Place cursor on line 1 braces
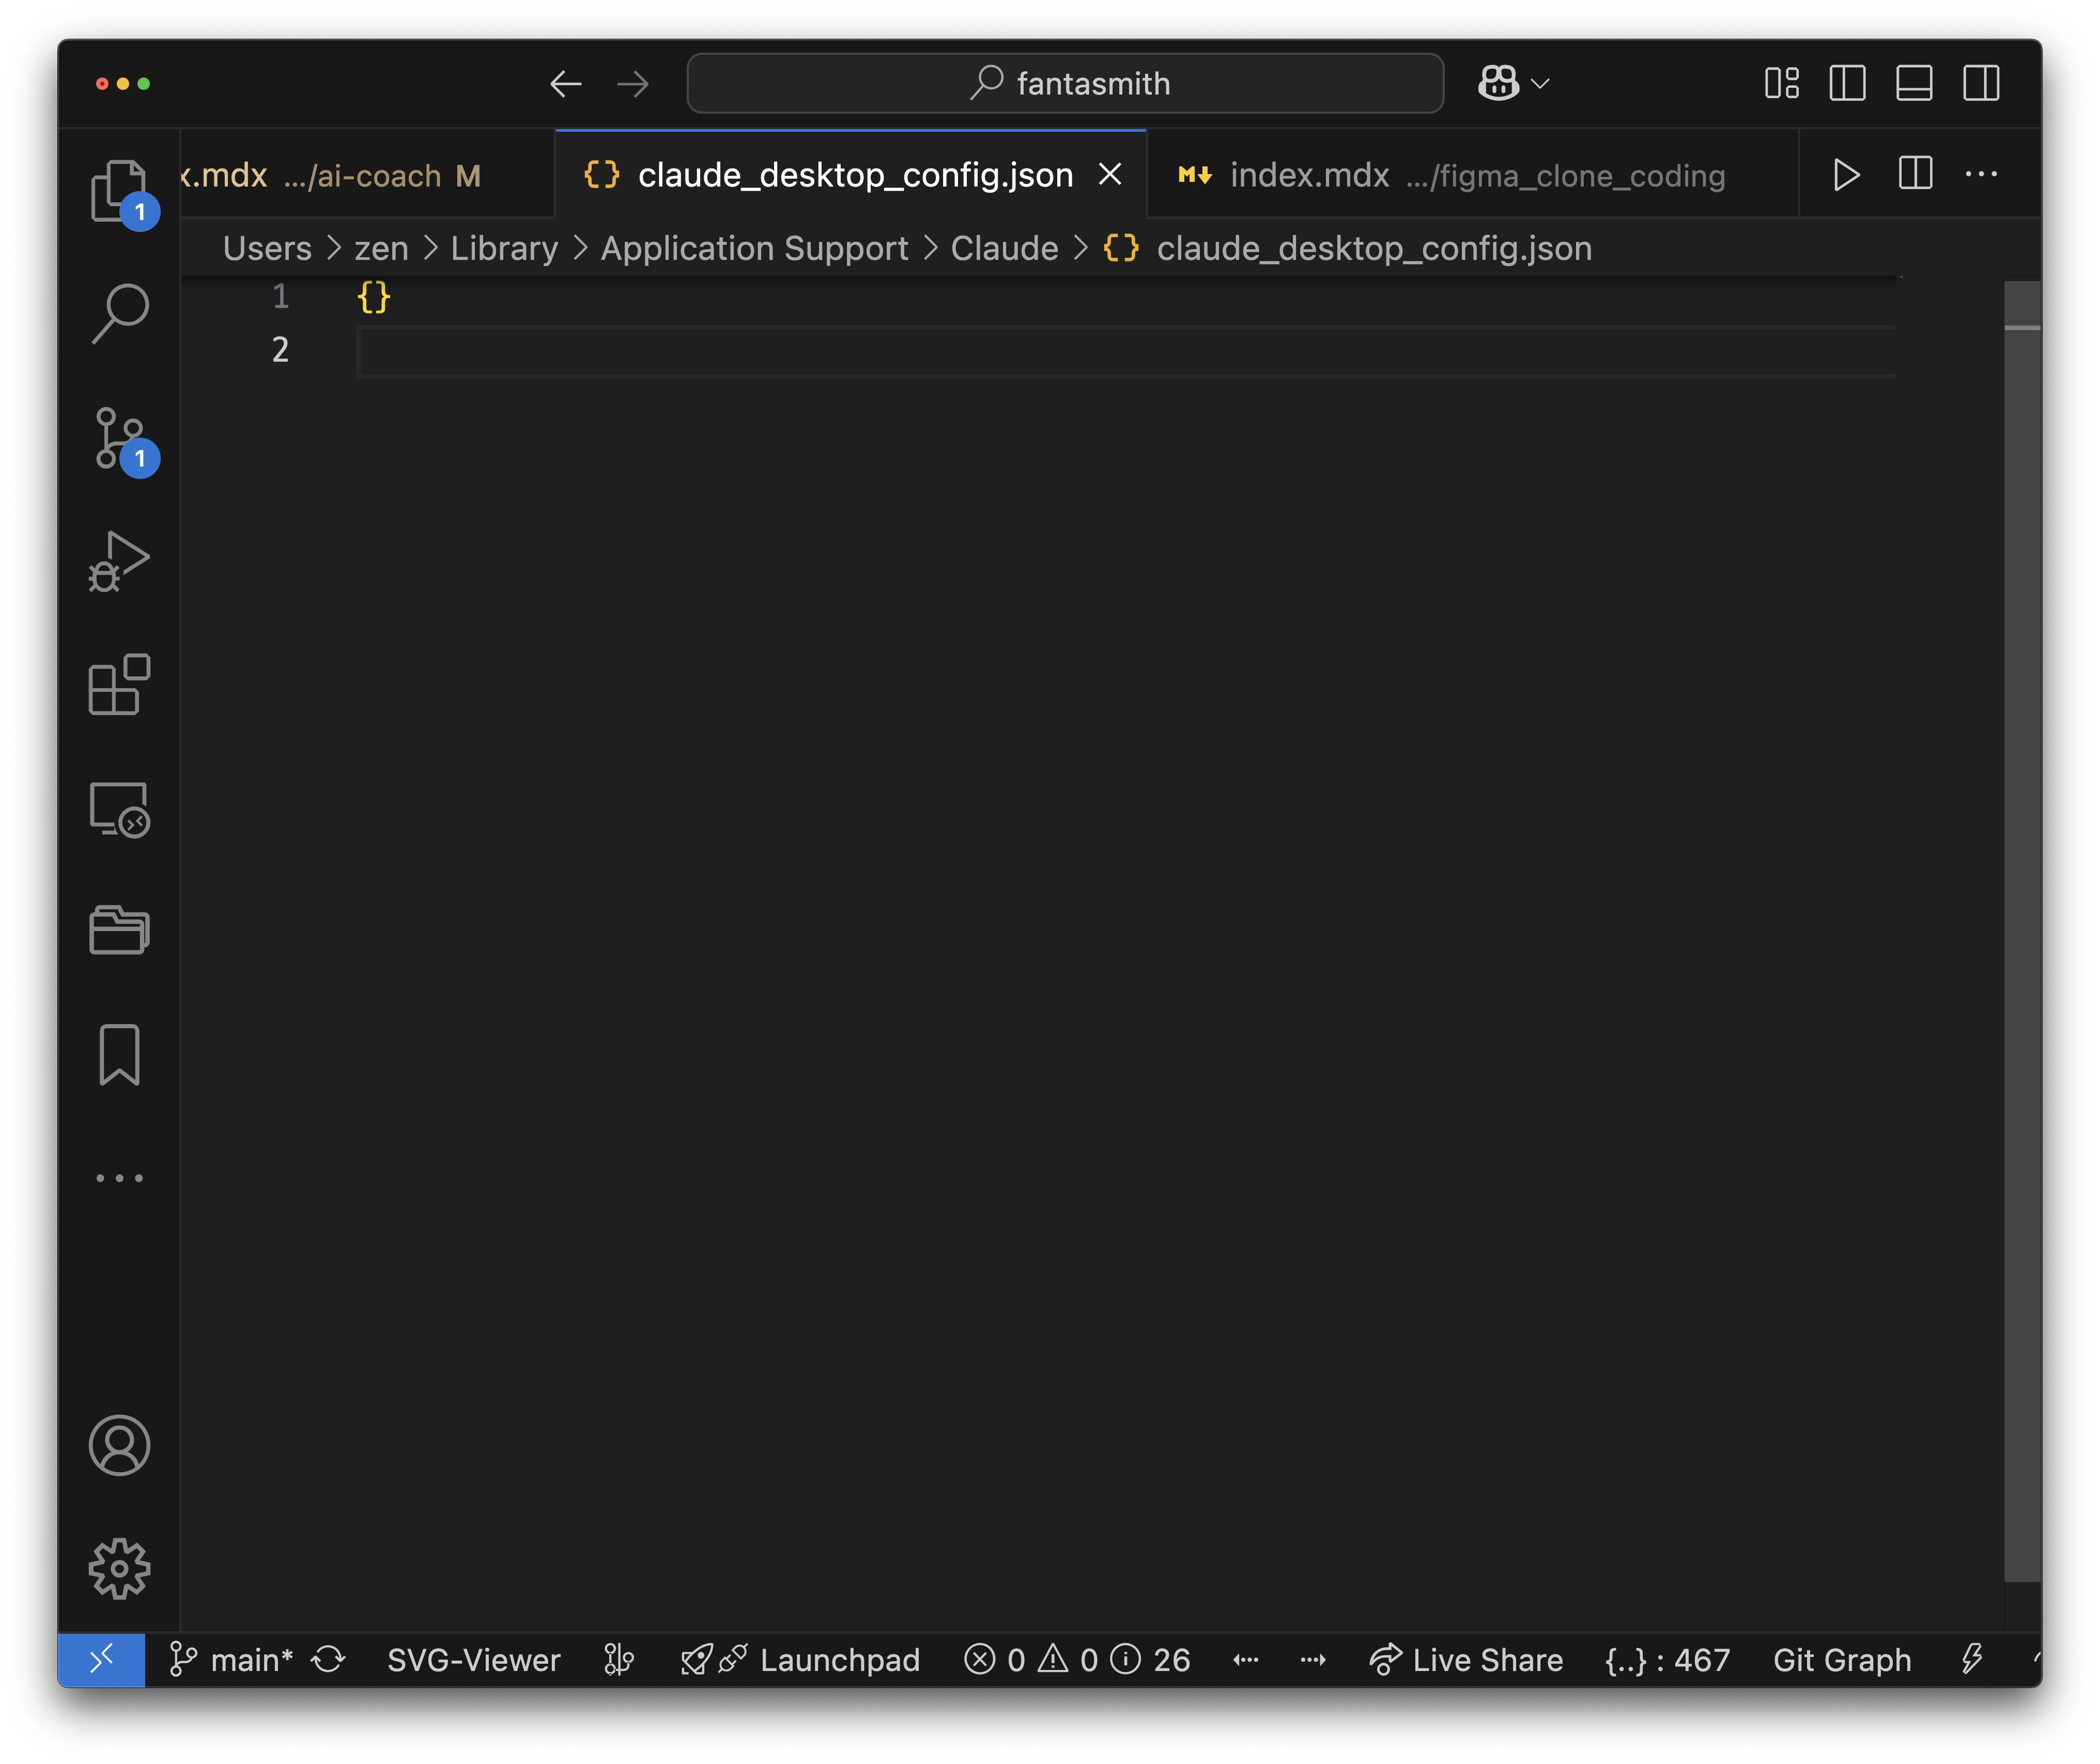2100x1764 pixels. pyautogui.click(x=374, y=297)
